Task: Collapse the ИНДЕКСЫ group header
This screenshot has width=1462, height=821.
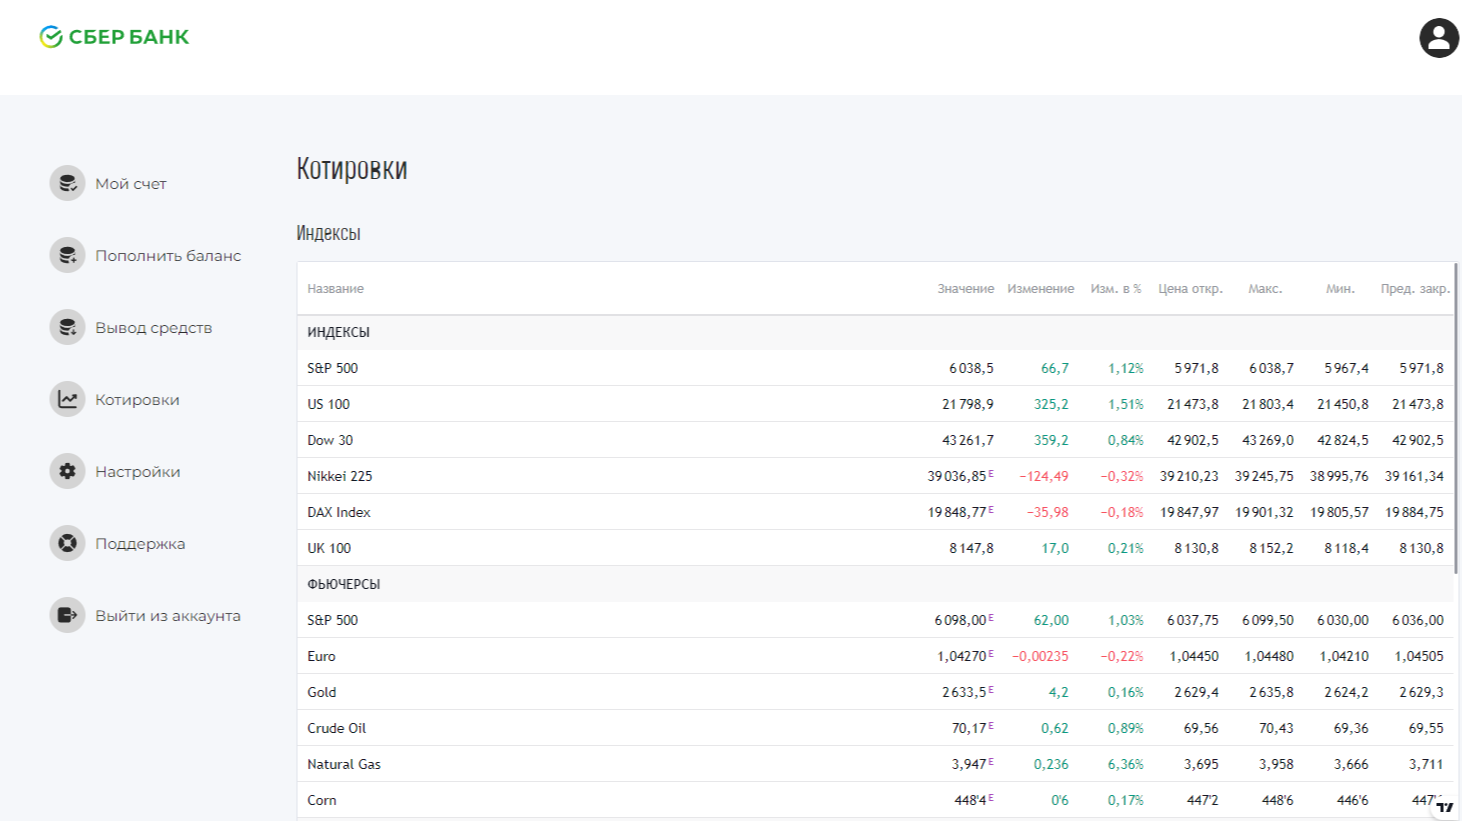Action: click(x=875, y=332)
